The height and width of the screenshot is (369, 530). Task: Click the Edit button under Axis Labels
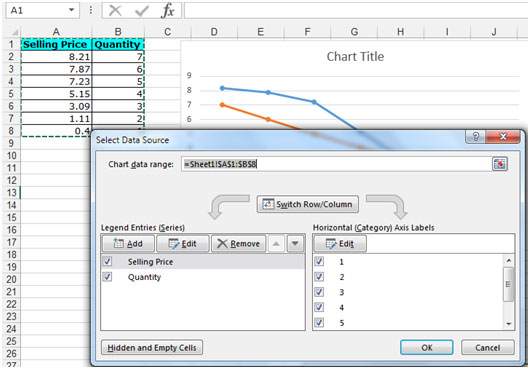(340, 244)
